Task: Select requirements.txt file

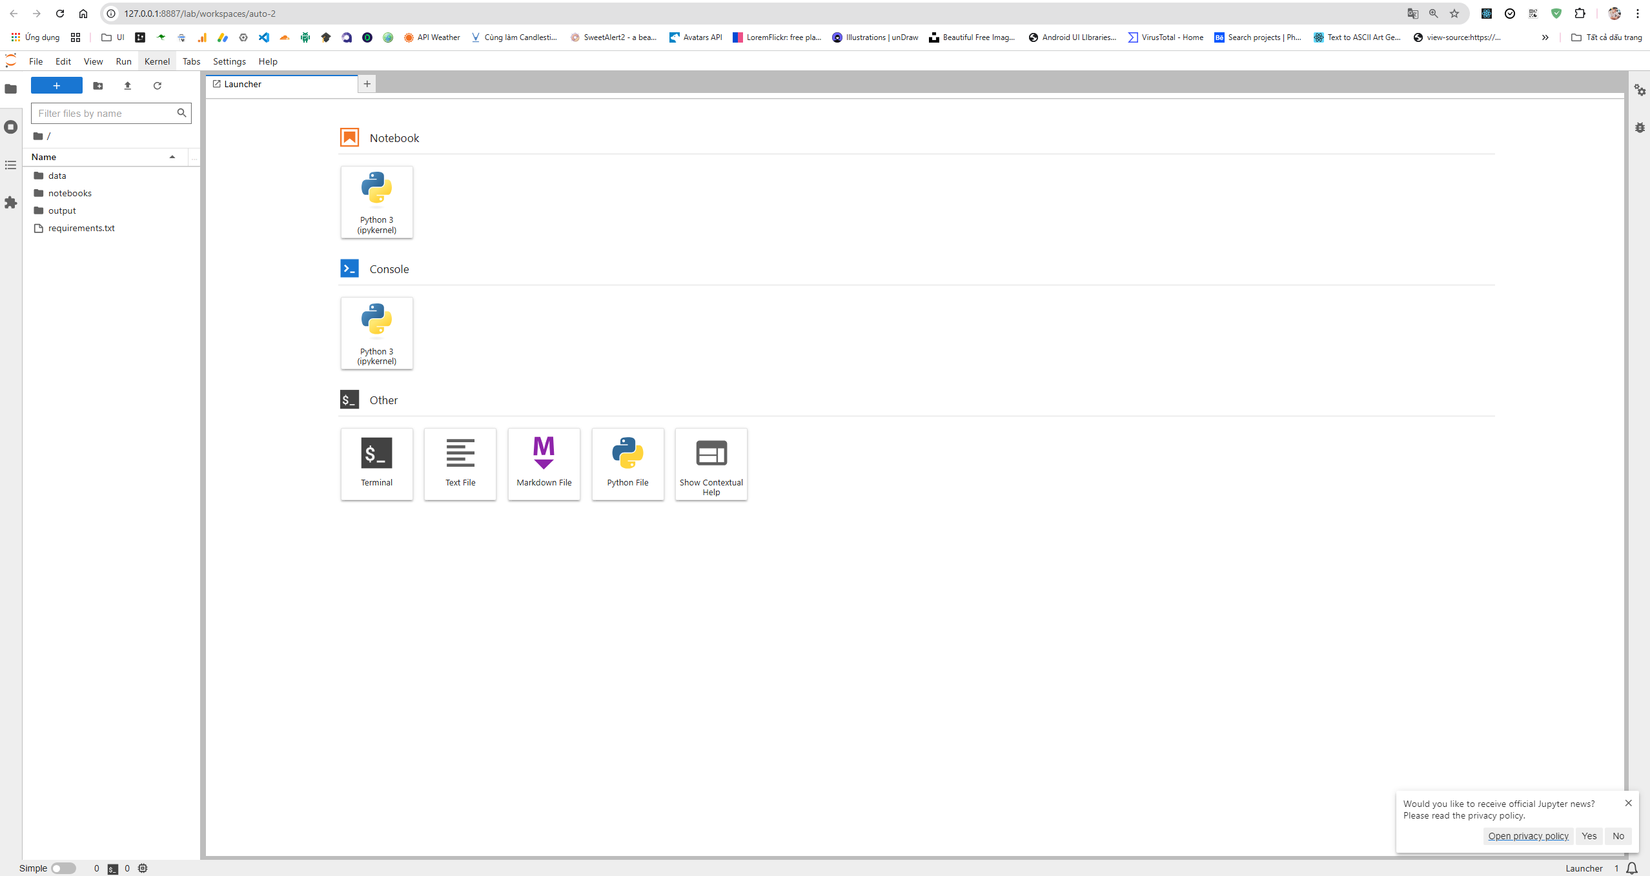Action: [111, 228]
